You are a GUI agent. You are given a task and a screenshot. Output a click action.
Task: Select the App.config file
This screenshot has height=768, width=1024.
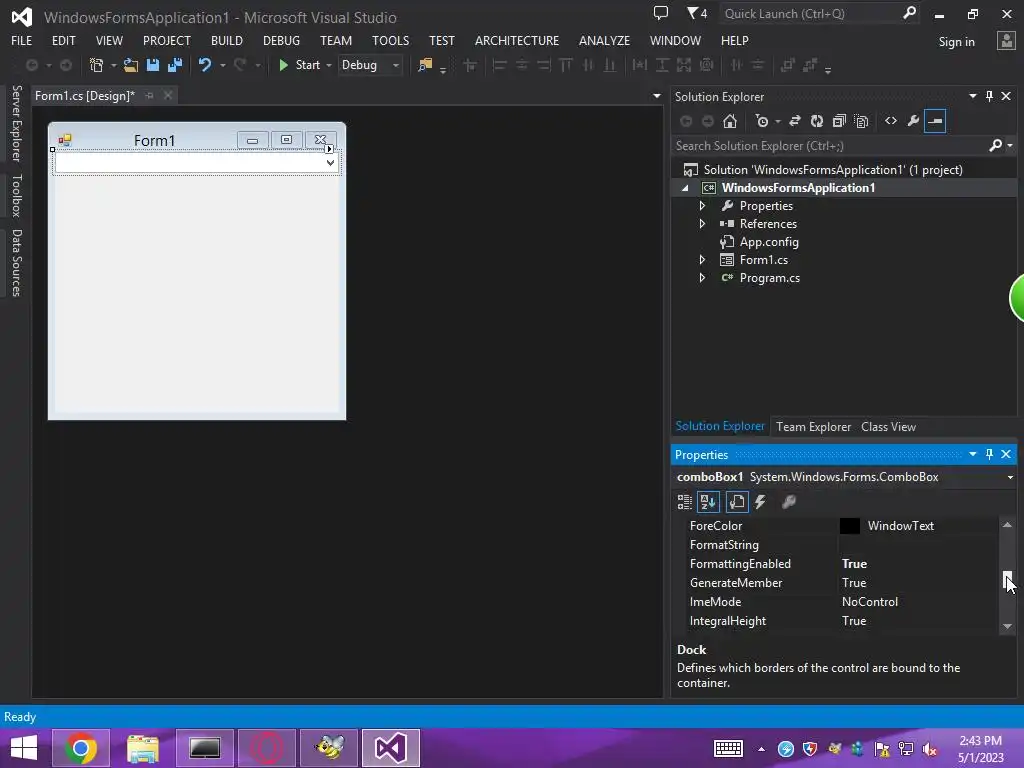769,242
